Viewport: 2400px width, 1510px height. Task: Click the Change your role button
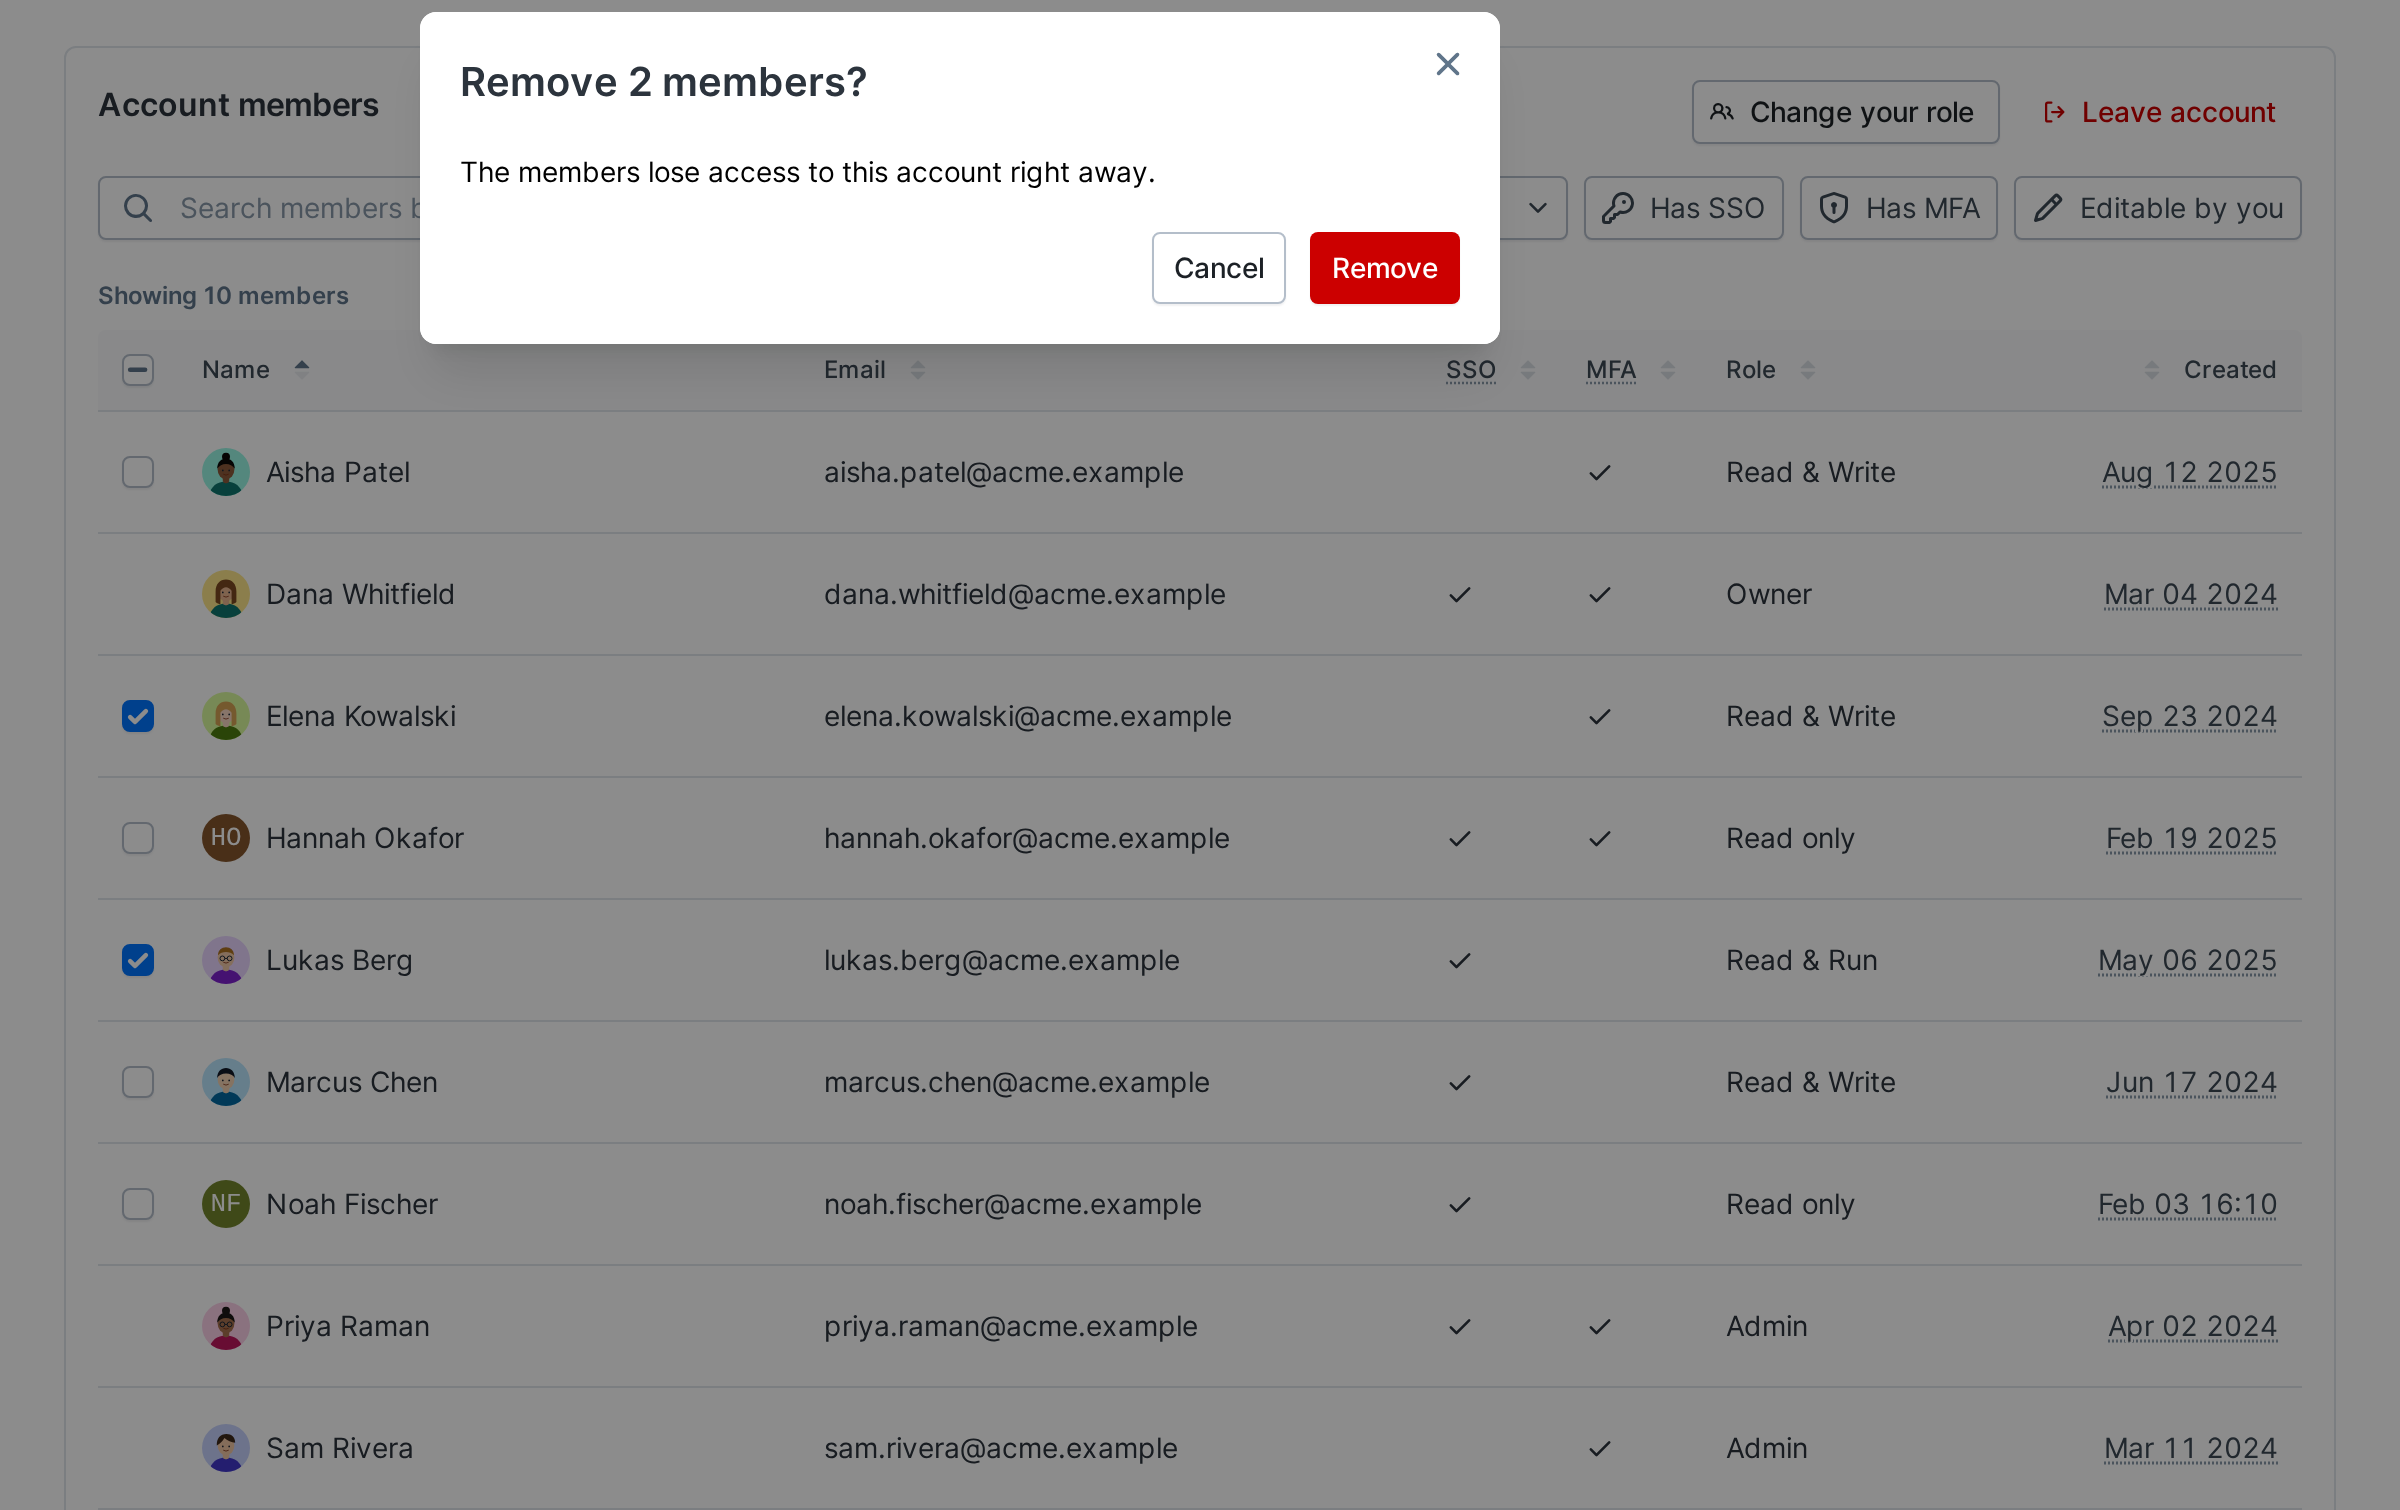pyautogui.click(x=1845, y=112)
